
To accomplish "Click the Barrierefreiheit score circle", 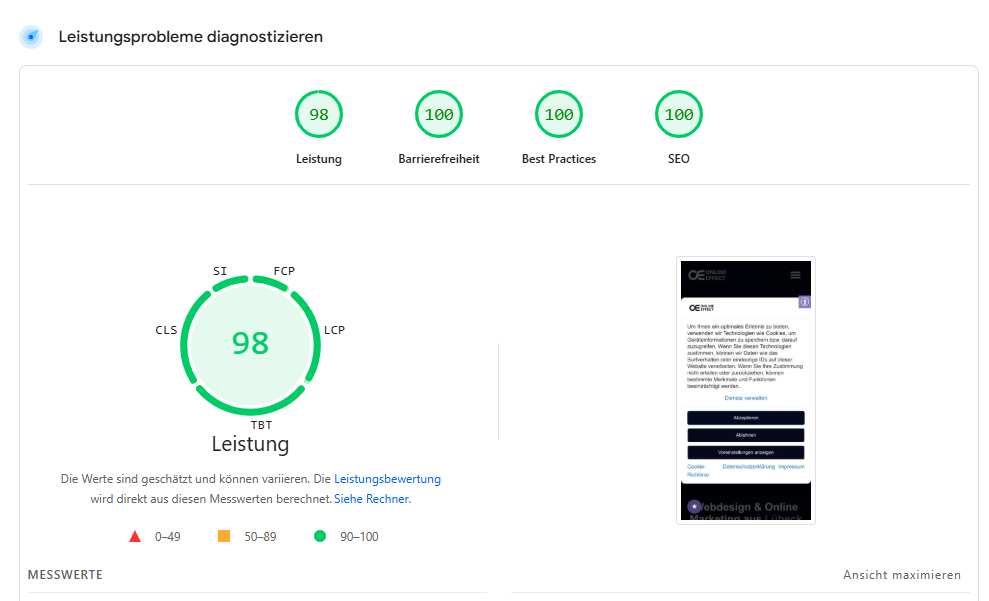I will tap(438, 113).
